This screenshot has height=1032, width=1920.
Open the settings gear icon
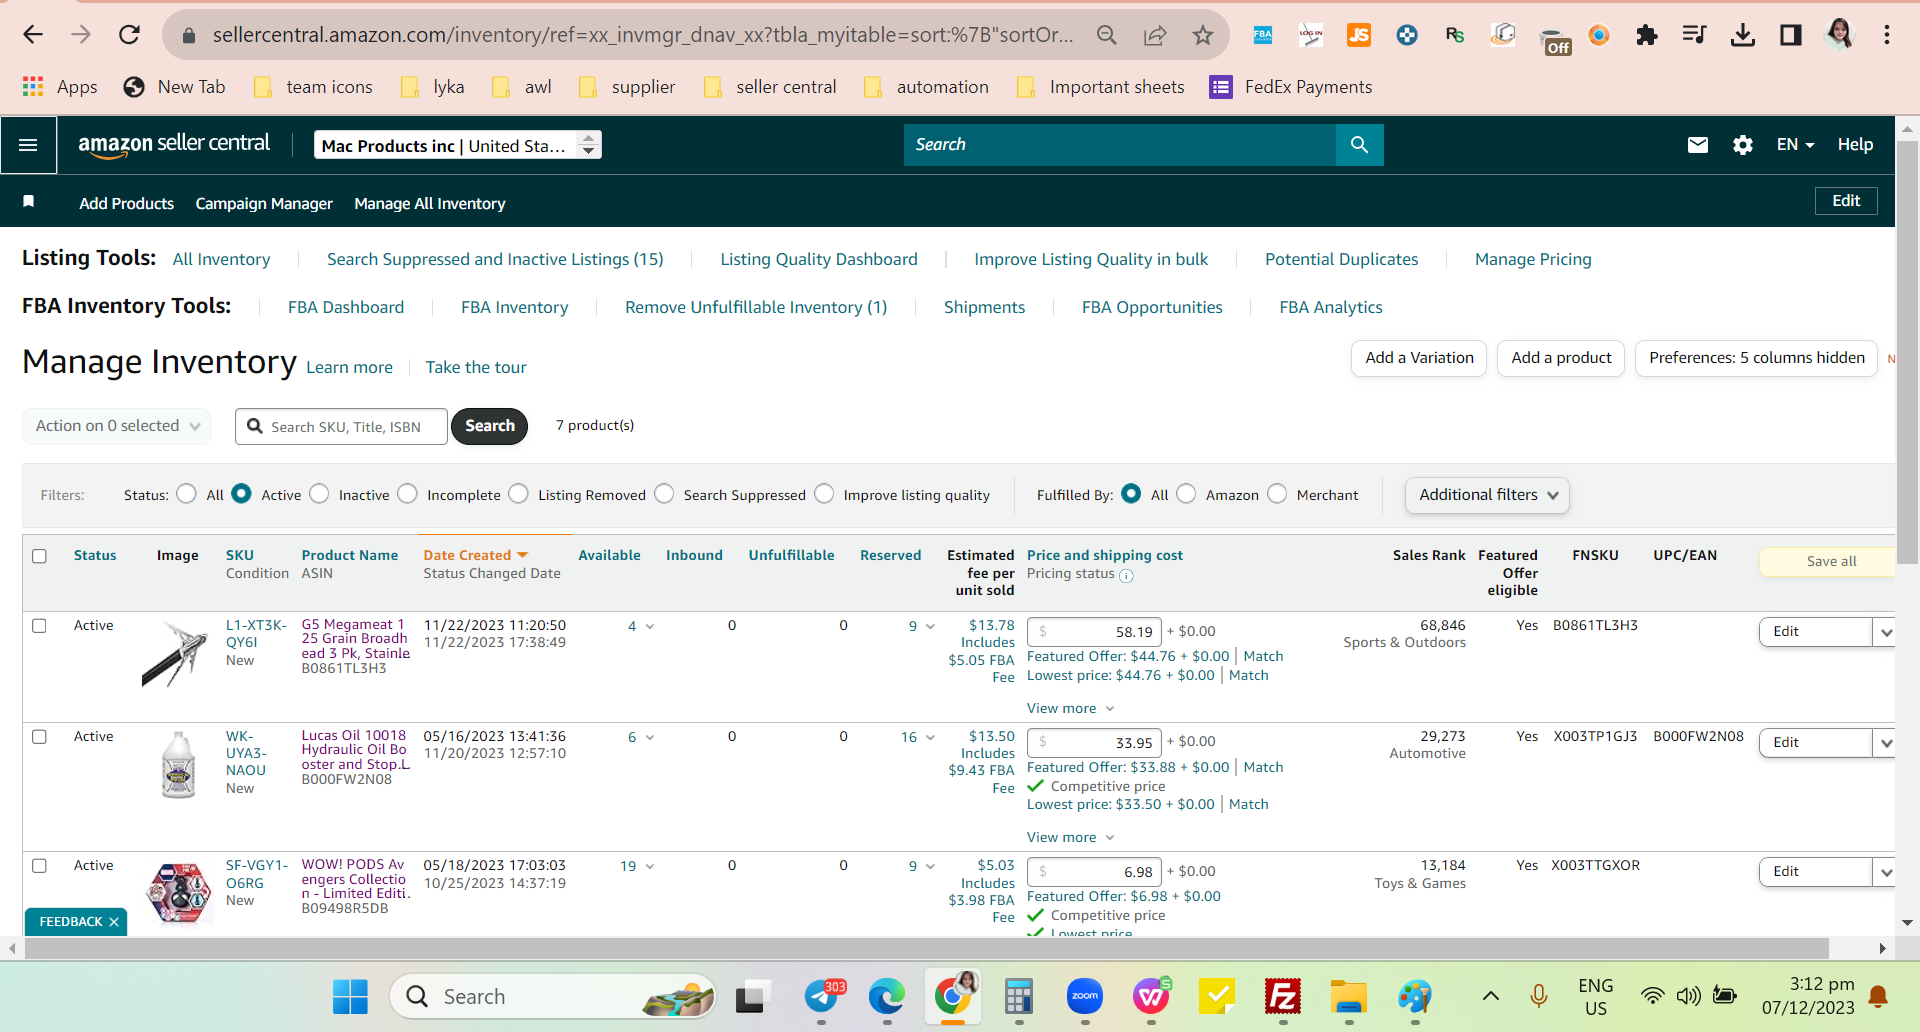coord(1743,145)
